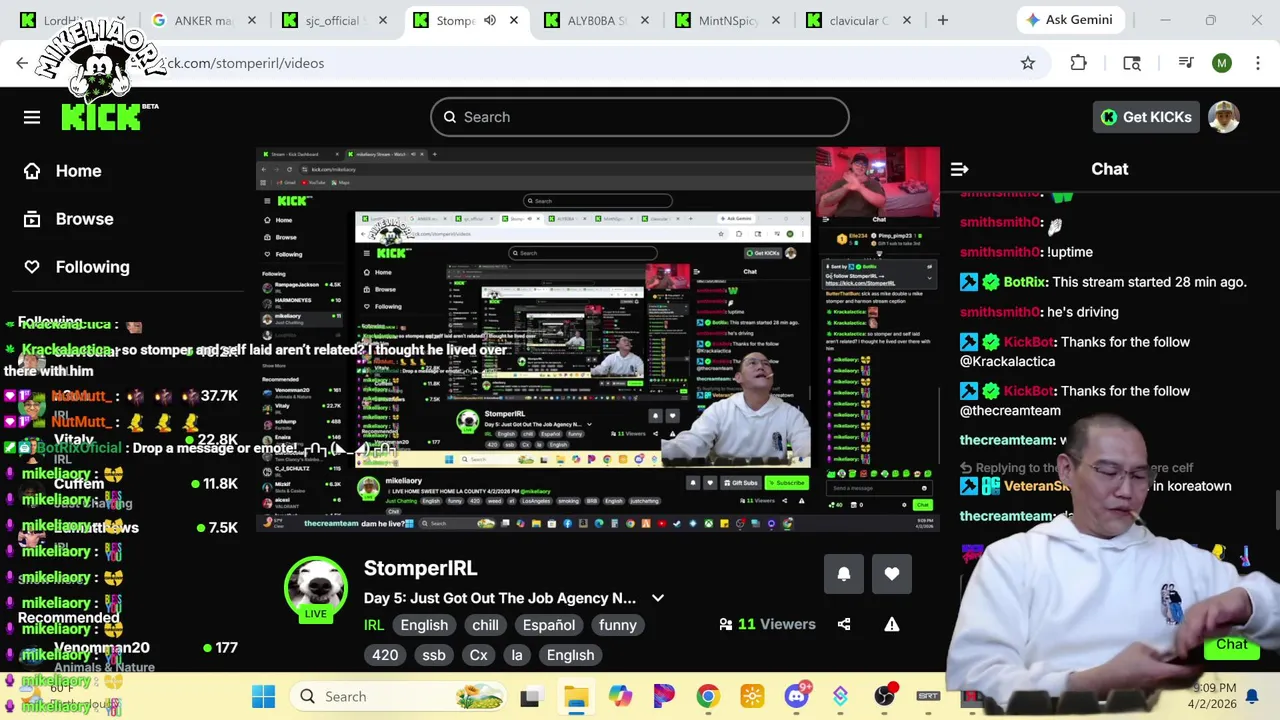Switch to the MintNSpicy browser tab

(727, 20)
